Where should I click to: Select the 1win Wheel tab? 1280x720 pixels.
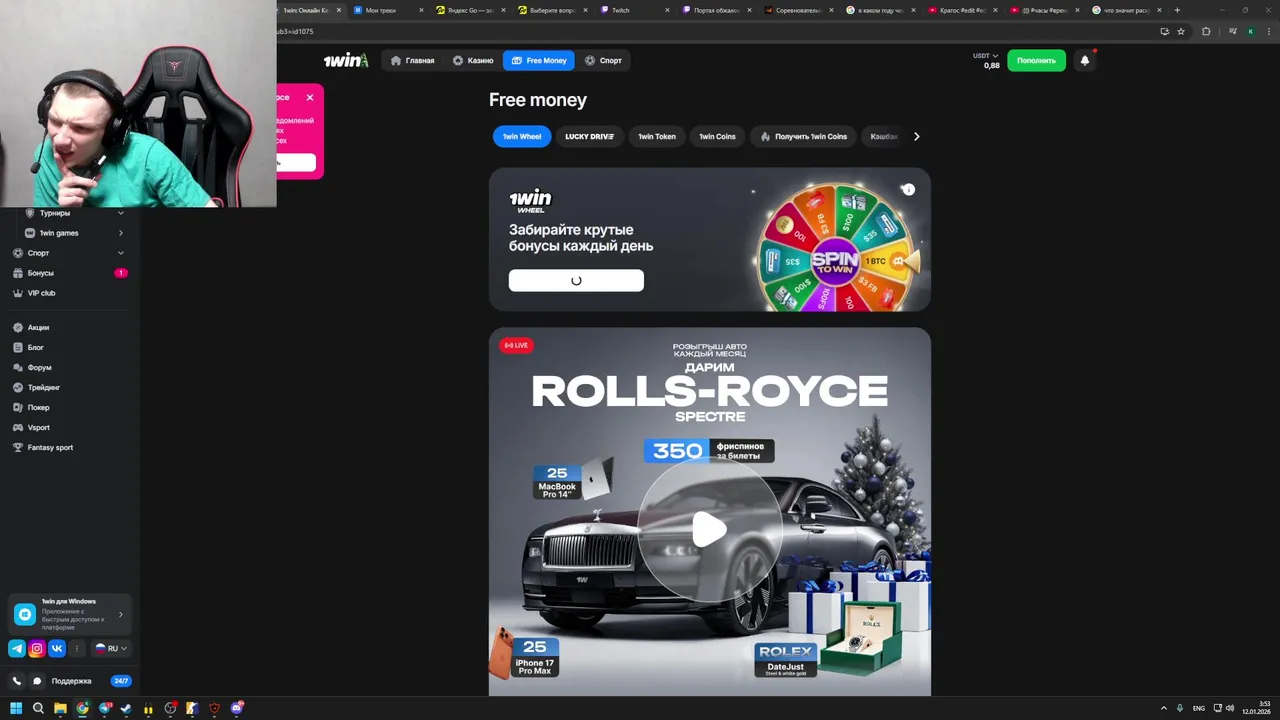(x=522, y=137)
